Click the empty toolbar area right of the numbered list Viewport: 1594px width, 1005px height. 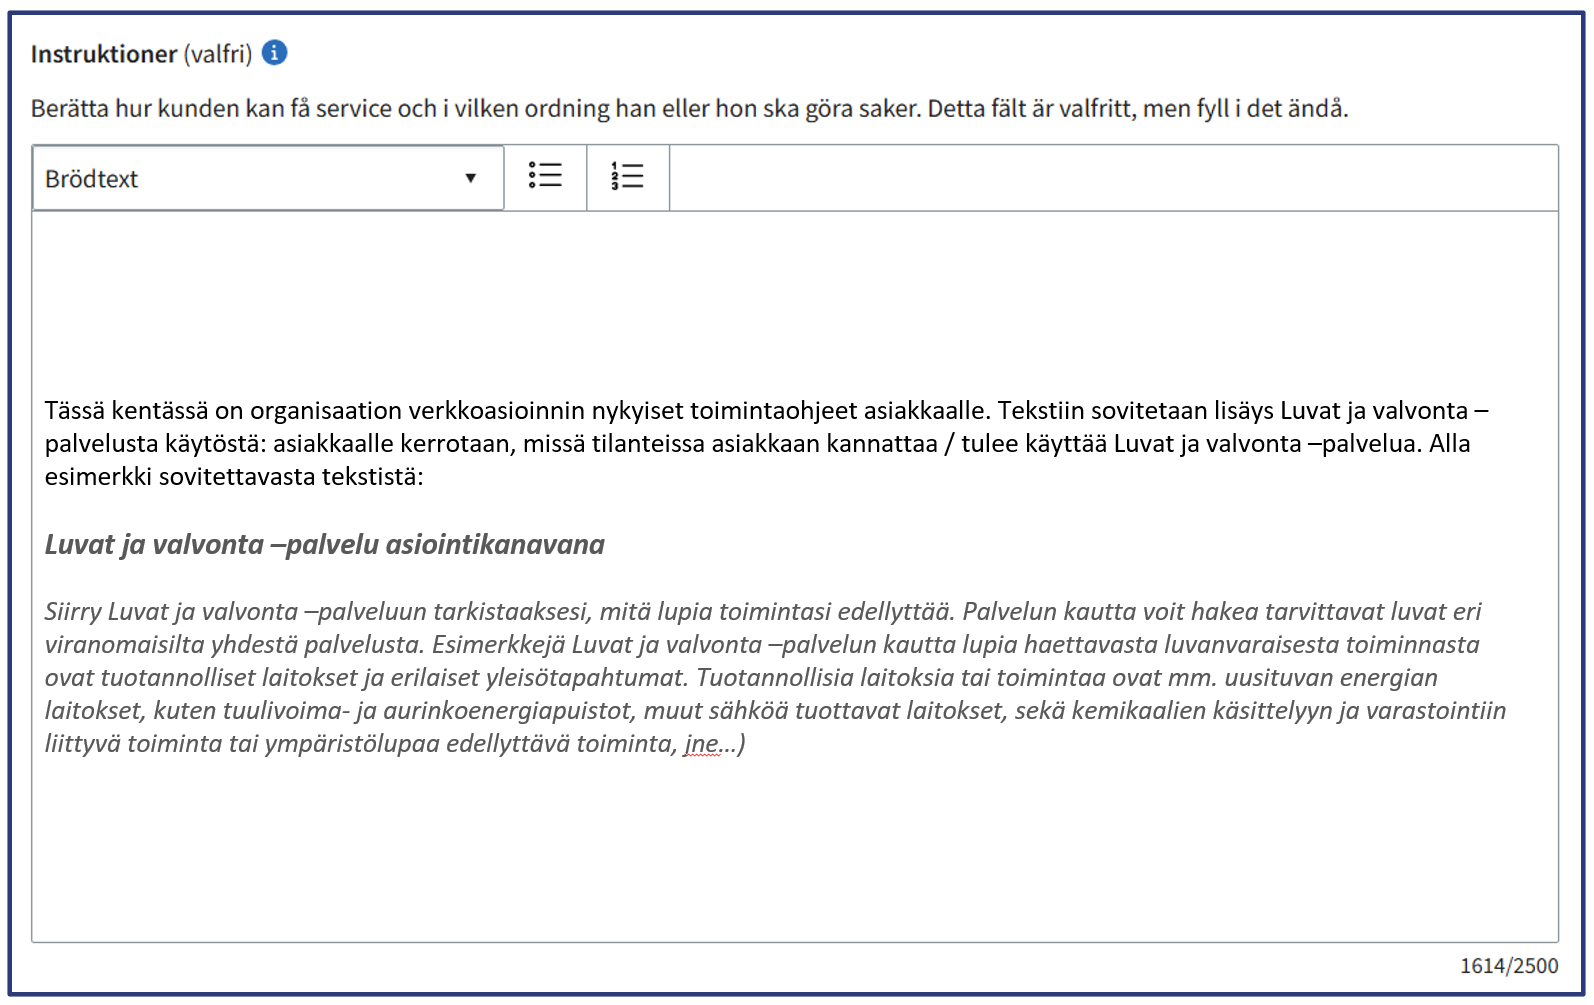(x=1112, y=178)
